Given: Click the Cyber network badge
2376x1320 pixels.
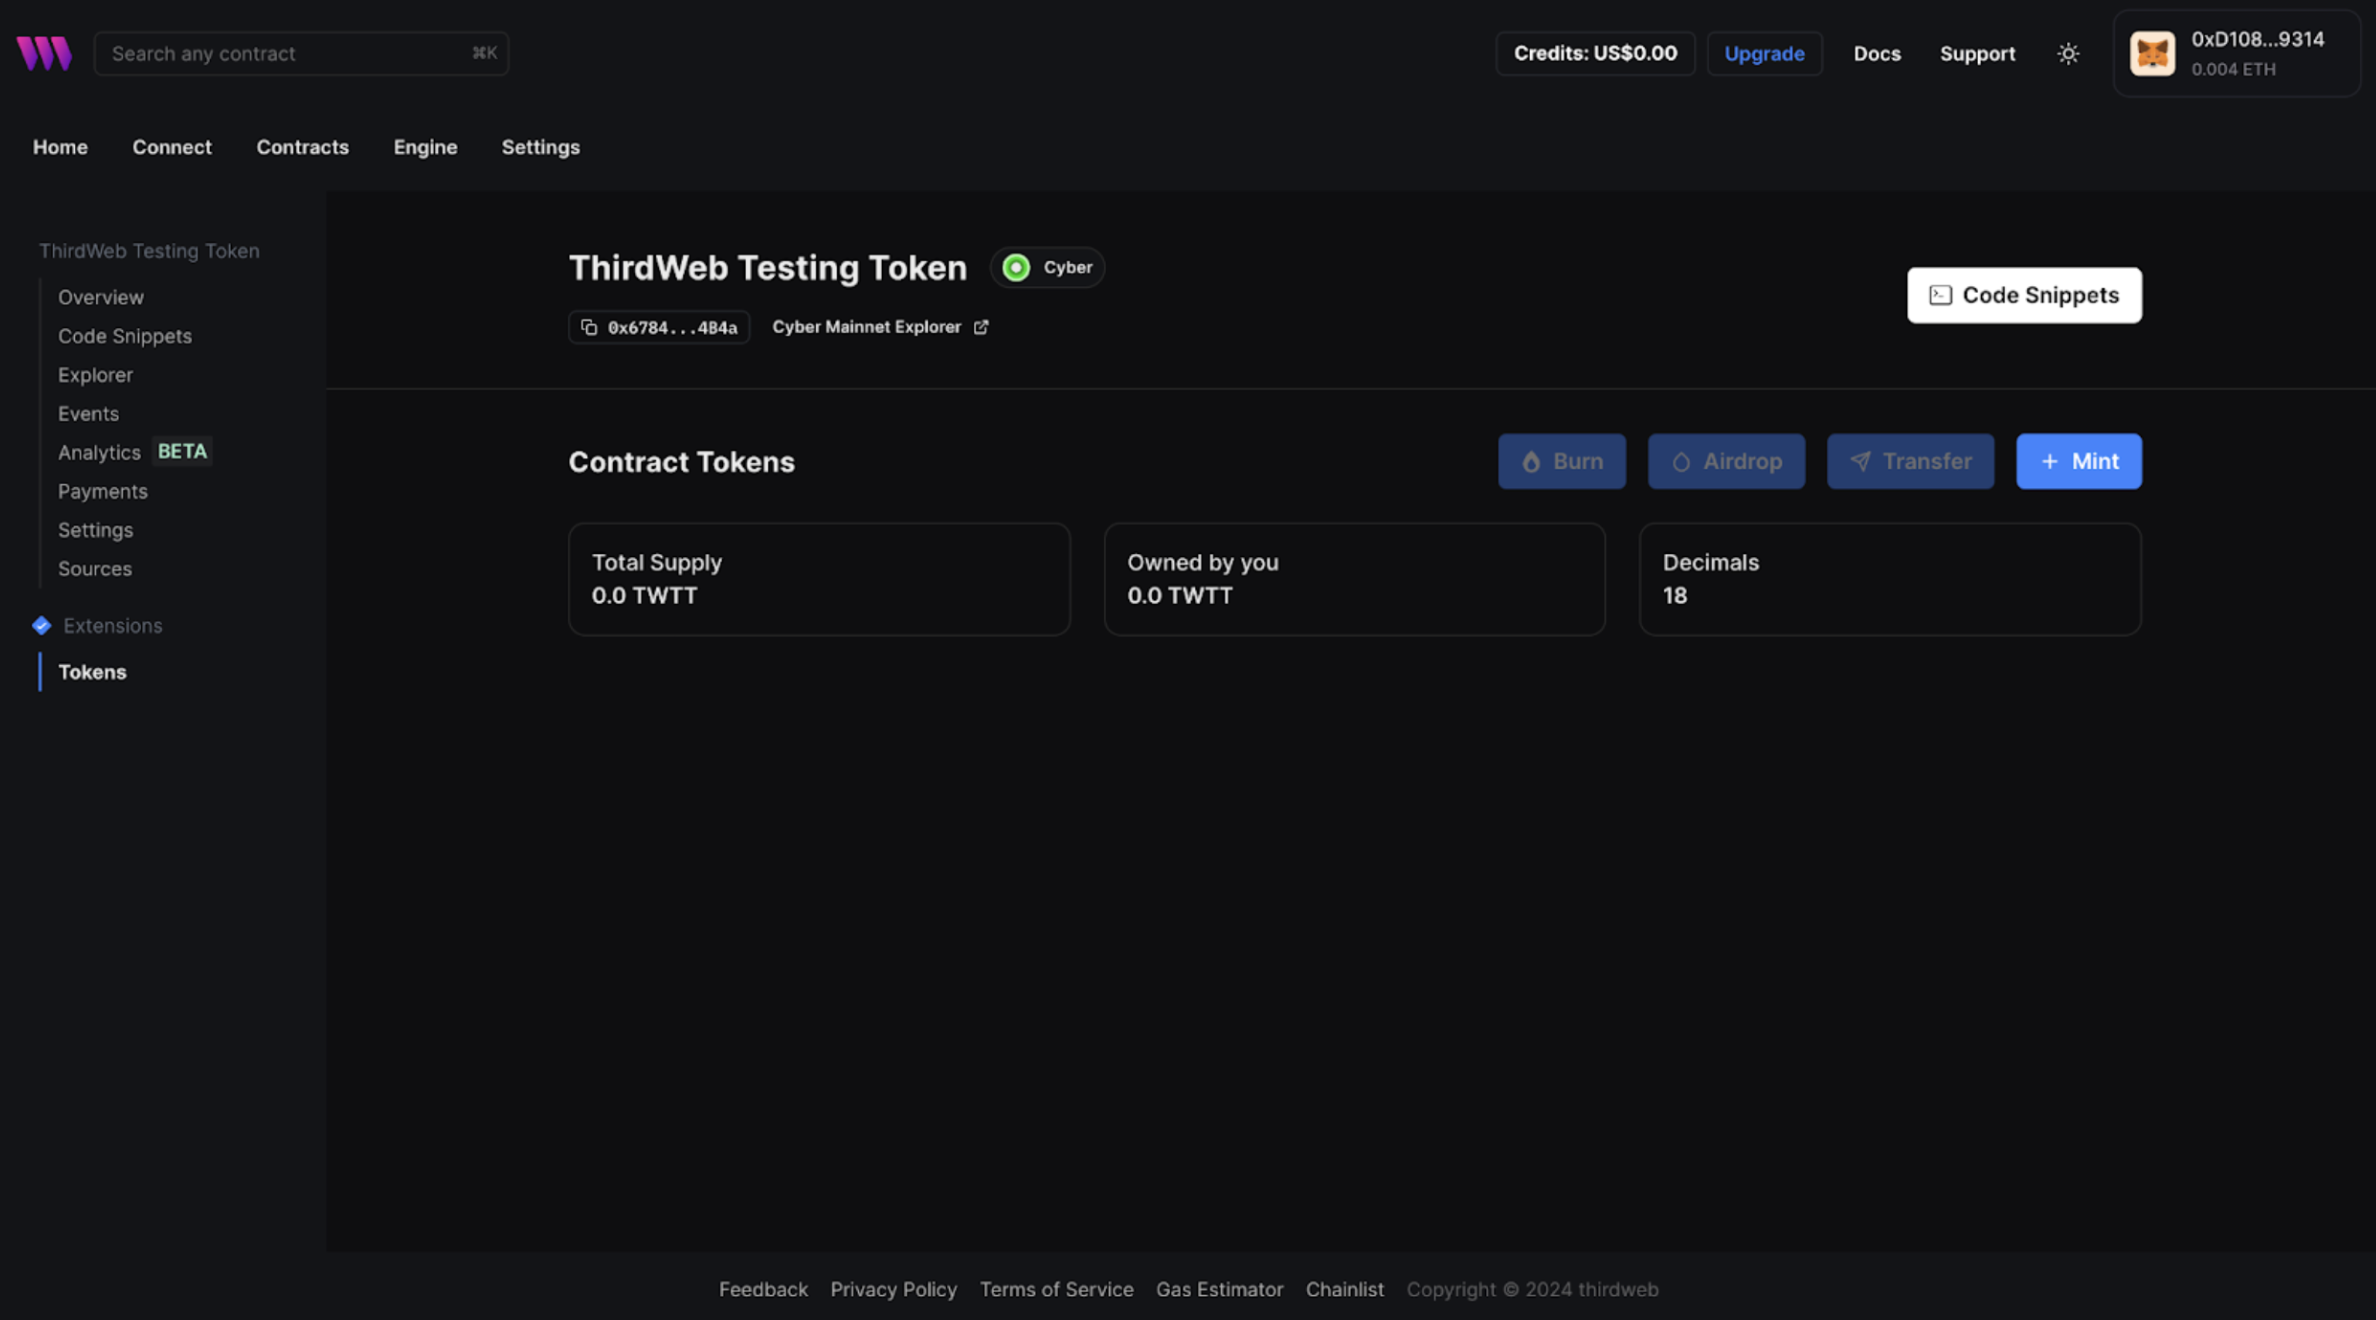Looking at the screenshot, I should 1047,267.
